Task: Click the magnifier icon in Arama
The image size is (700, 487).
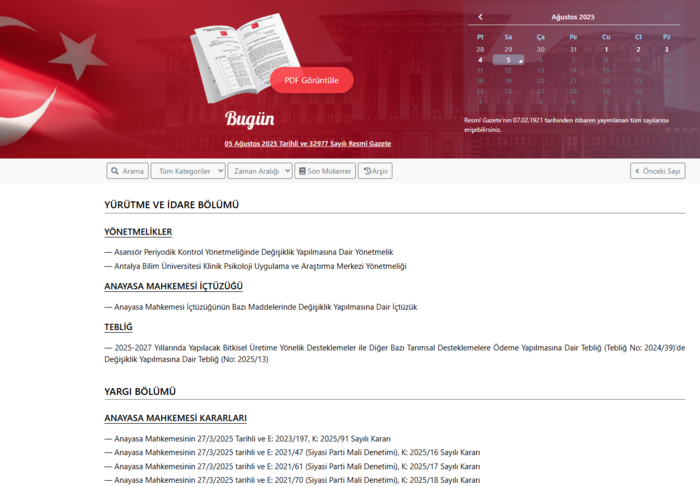Action: (115, 171)
